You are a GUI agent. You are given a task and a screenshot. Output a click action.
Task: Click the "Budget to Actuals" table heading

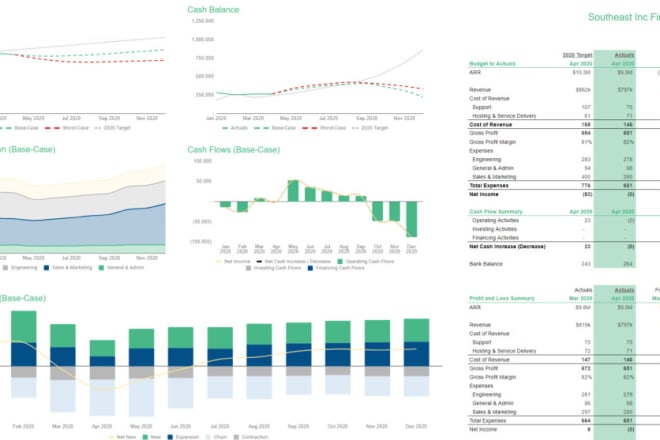pyautogui.click(x=492, y=64)
